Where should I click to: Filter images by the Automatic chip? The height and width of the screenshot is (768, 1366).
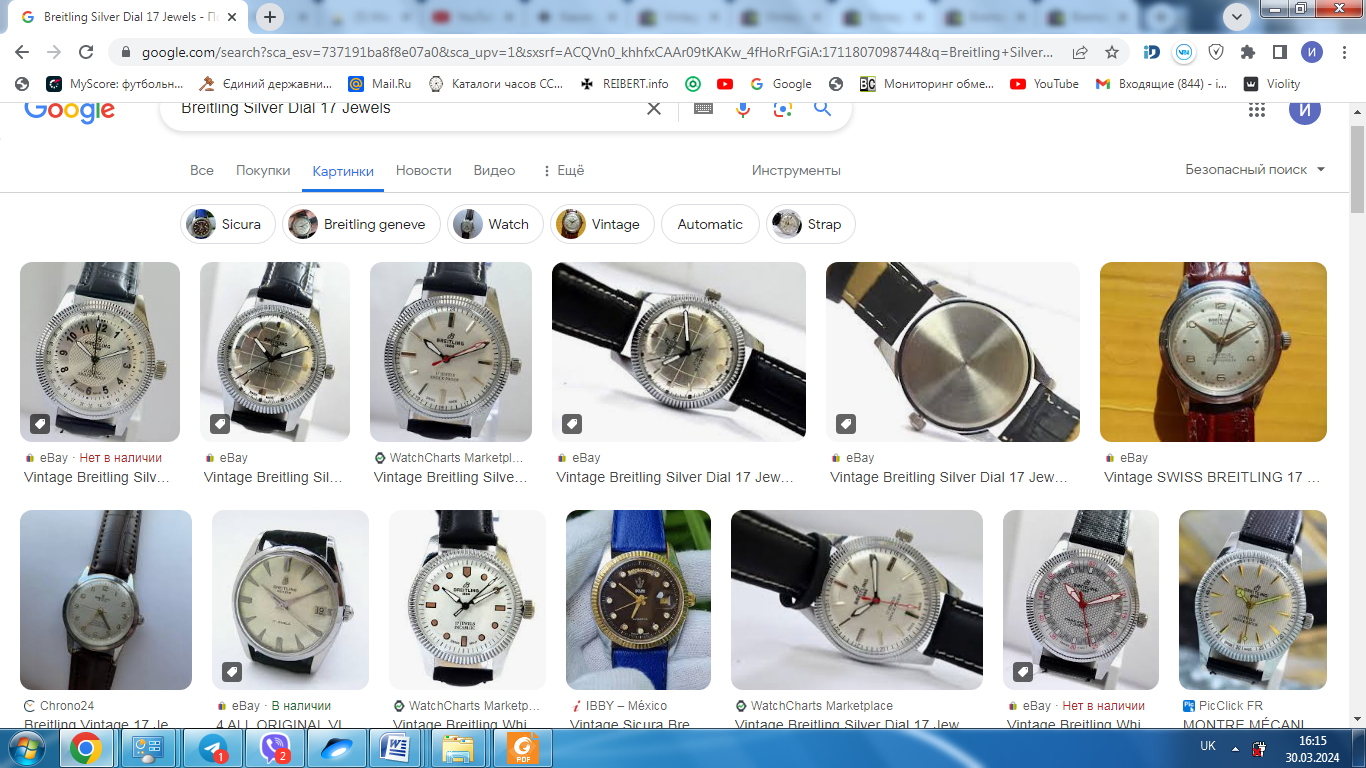coord(710,224)
